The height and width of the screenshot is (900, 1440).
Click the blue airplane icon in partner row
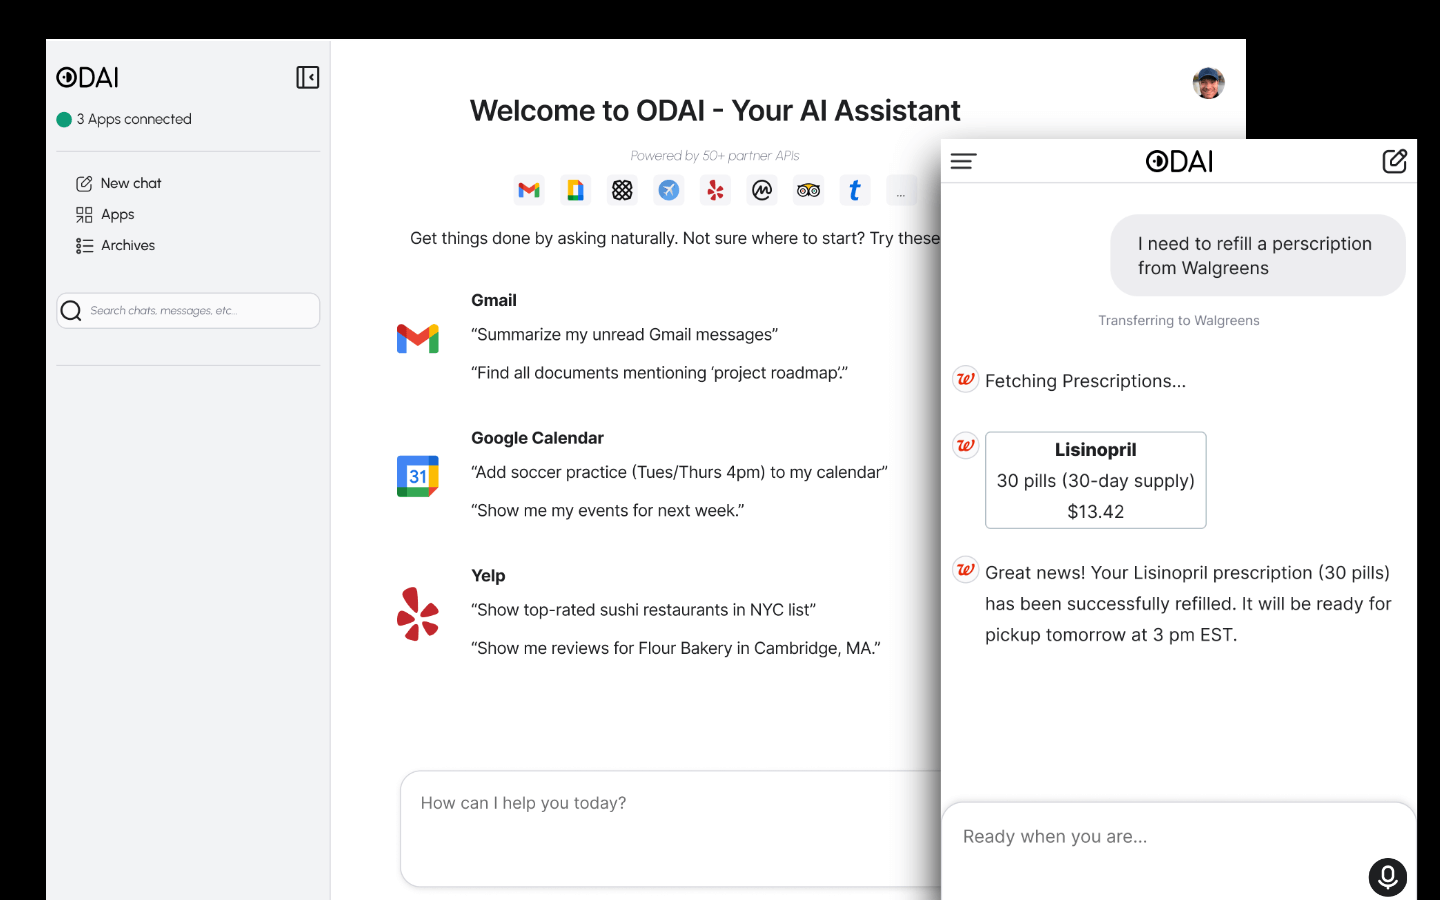pyautogui.click(x=669, y=190)
